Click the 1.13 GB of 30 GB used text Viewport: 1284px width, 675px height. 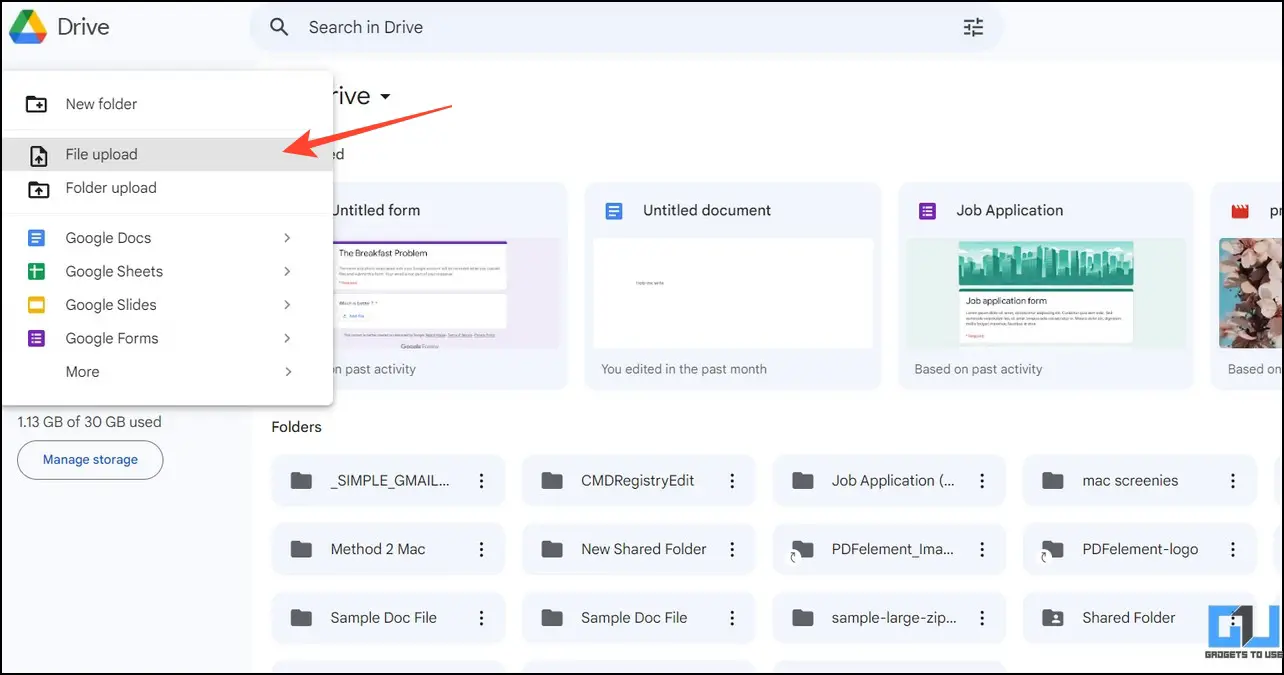[89, 422]
